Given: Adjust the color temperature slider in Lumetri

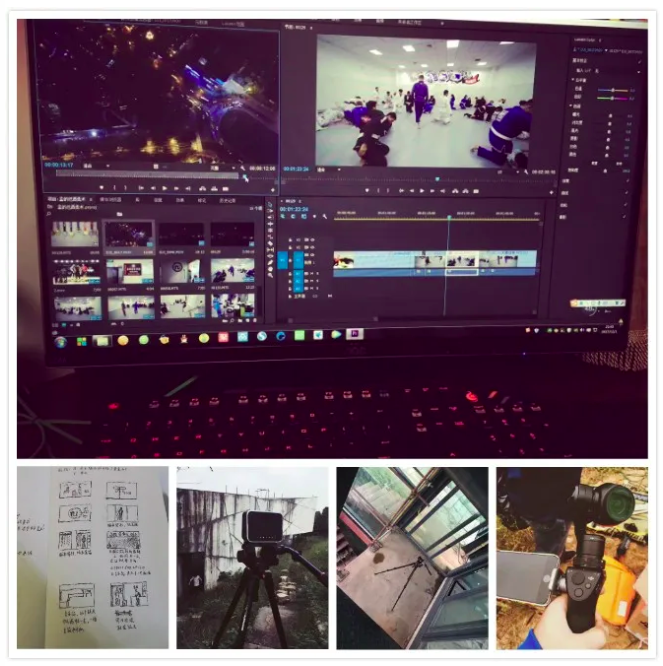Looking at the screenshot, I should click(612, 90).
